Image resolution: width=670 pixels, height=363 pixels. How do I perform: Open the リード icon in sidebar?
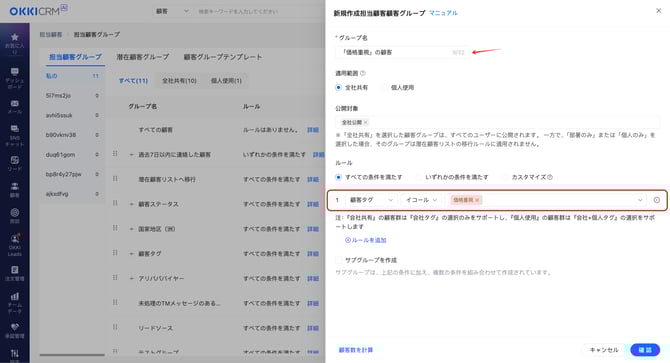(x=15, y=160)
